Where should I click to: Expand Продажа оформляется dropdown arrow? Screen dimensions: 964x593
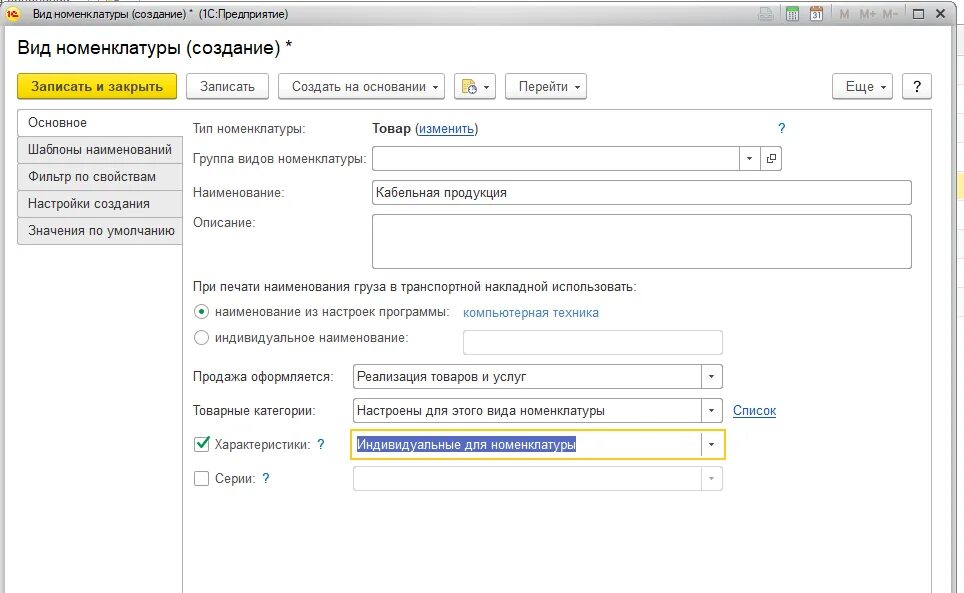coord(711,377)
